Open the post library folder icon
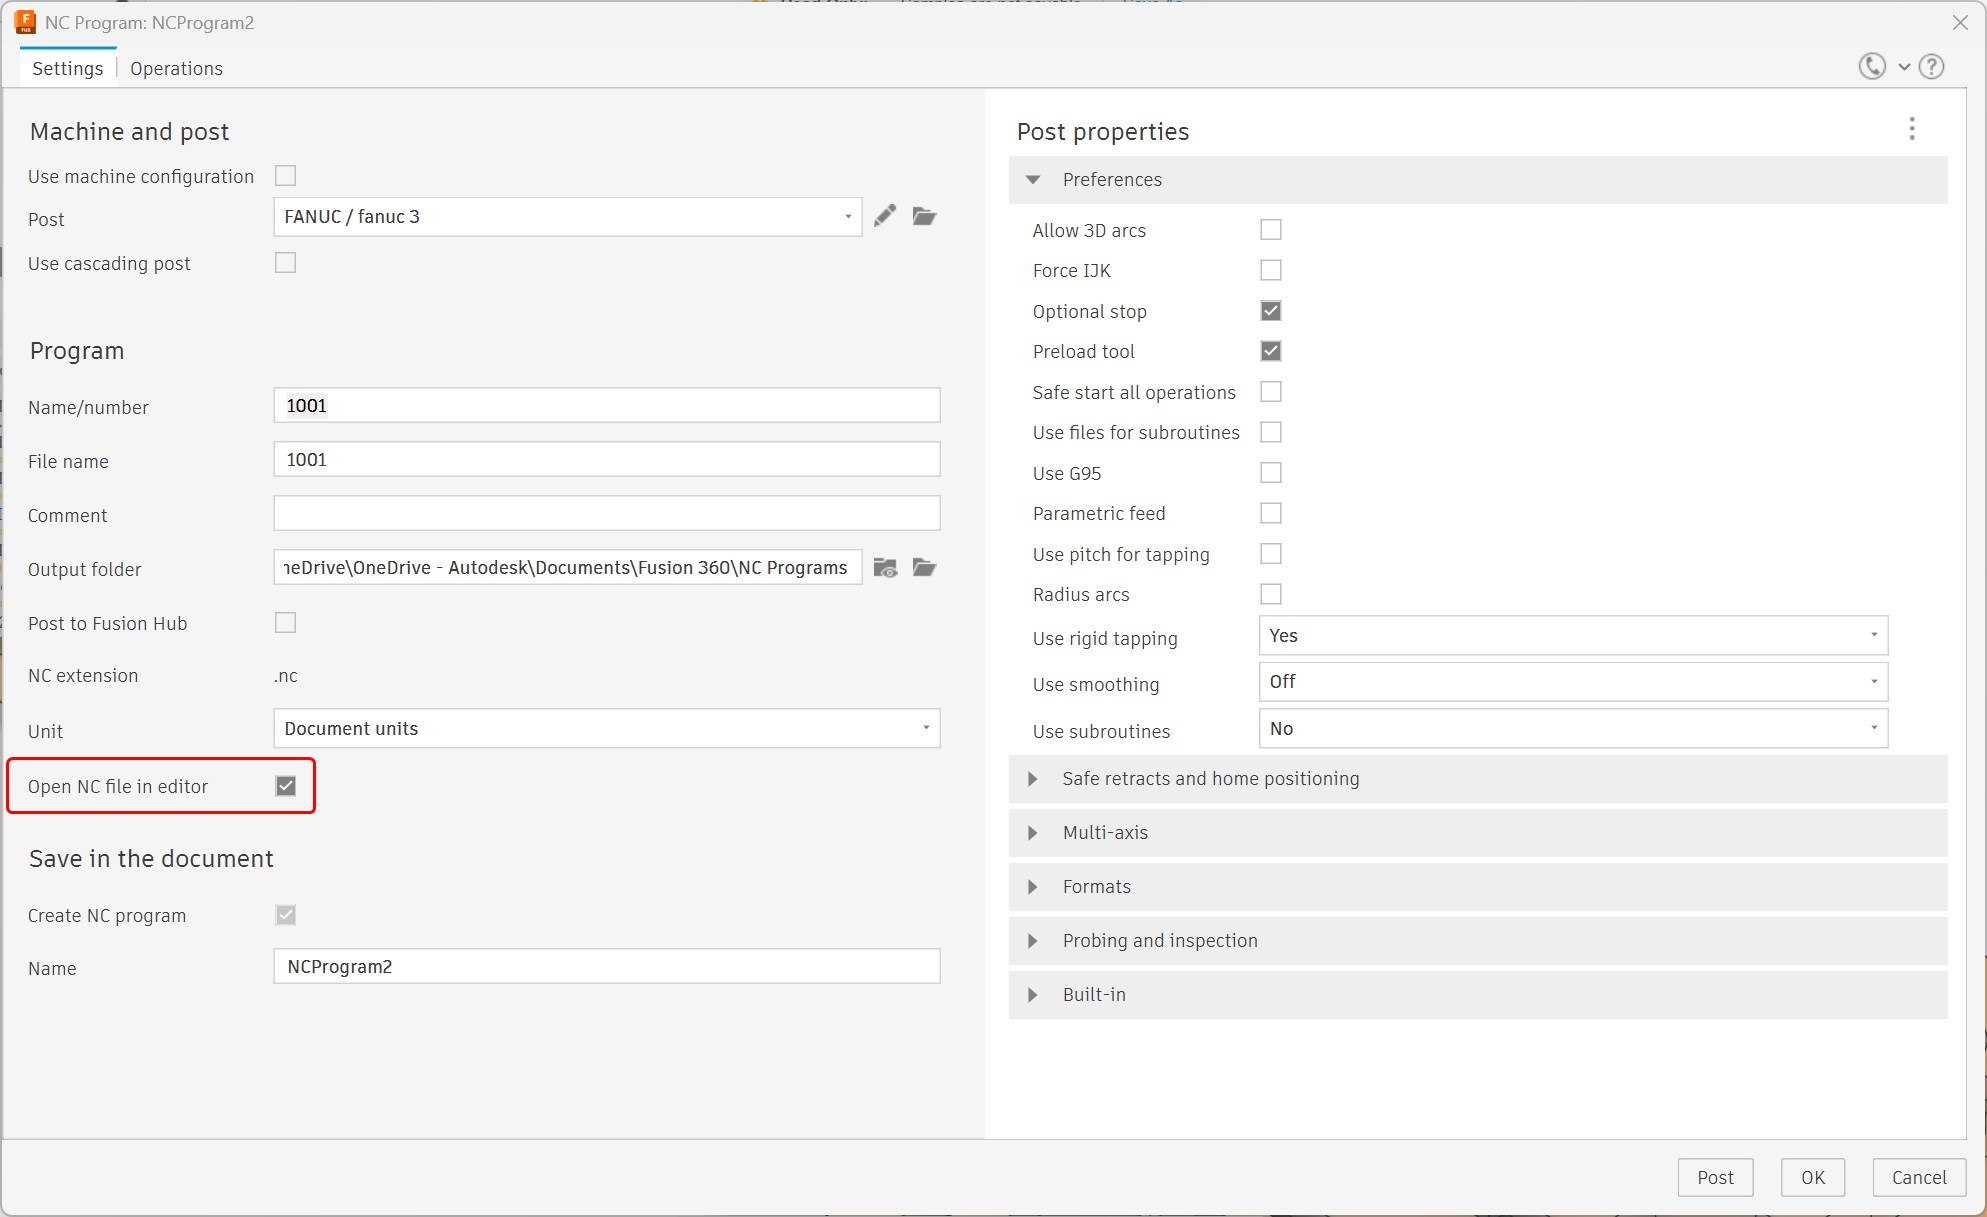The width and height of the screenshot is (1987, 1217). [x=924, y=216]
